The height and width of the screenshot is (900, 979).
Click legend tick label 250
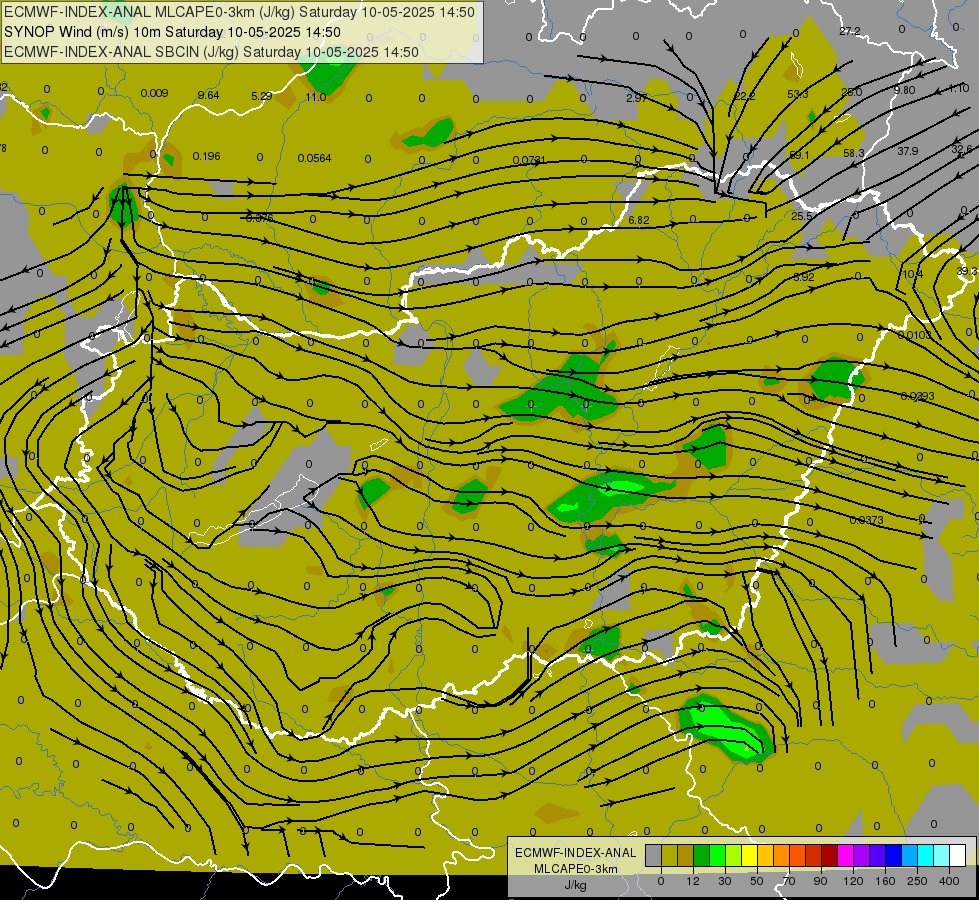point(917,881)
